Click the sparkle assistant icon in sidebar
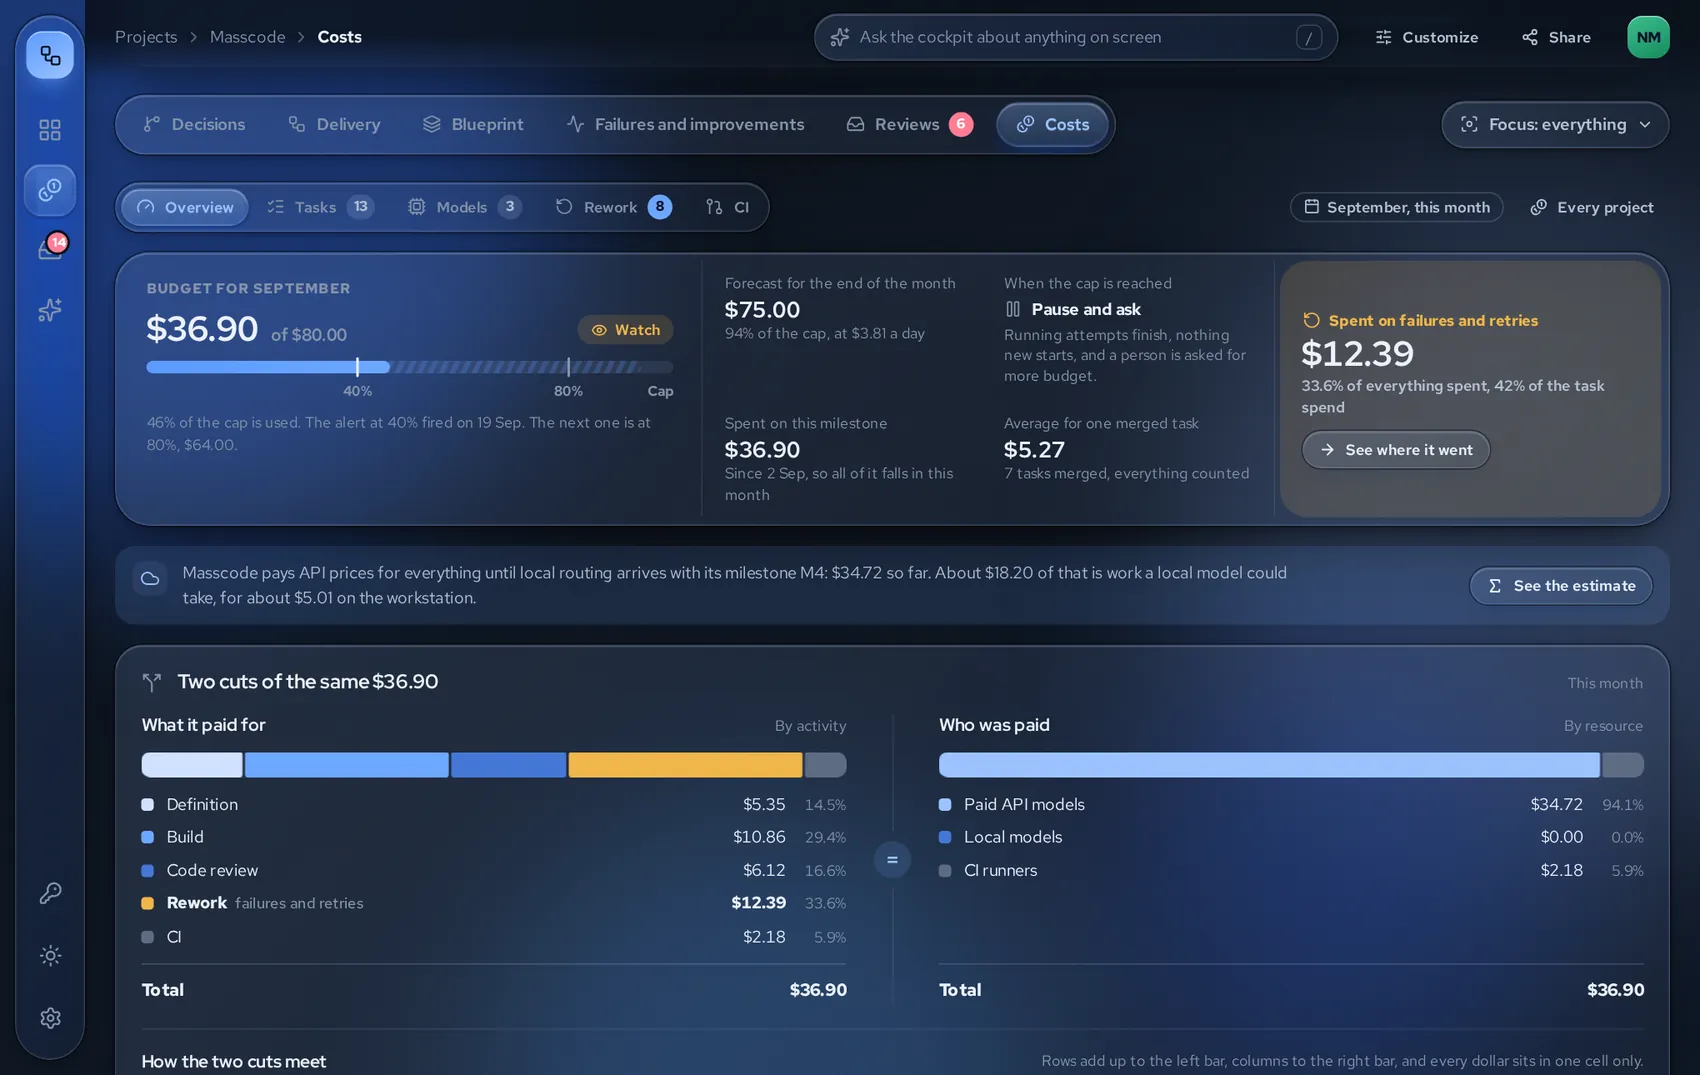This screenshot has width=1700, height=1075. click(50, 310)
